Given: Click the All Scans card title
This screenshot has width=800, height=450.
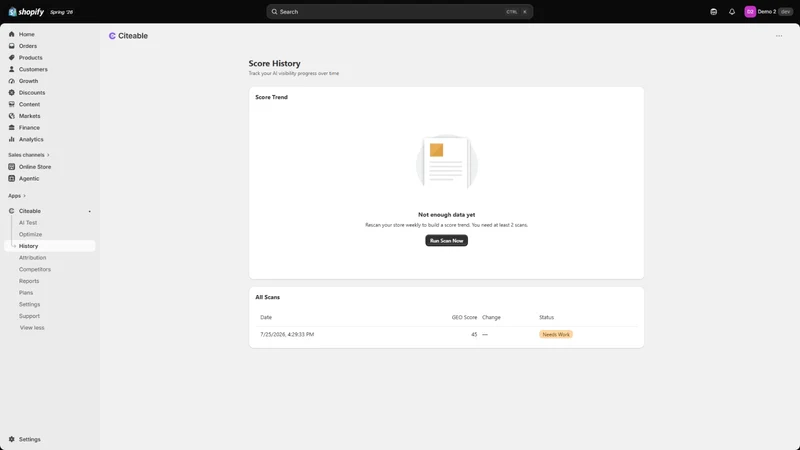Looking at the screenshot, I should click(x=267, y=297).
